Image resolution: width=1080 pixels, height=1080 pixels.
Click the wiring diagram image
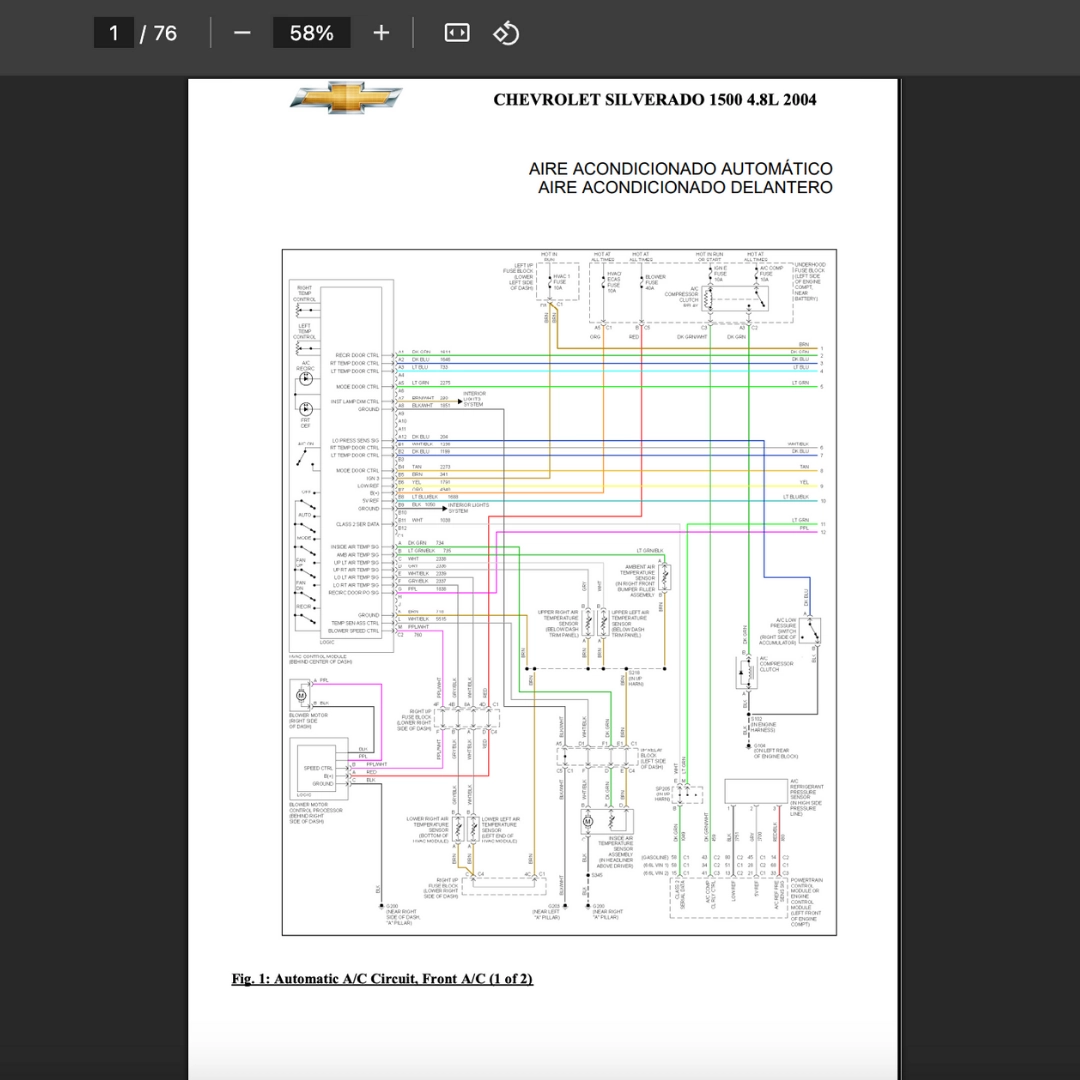[x=559, y=592]
